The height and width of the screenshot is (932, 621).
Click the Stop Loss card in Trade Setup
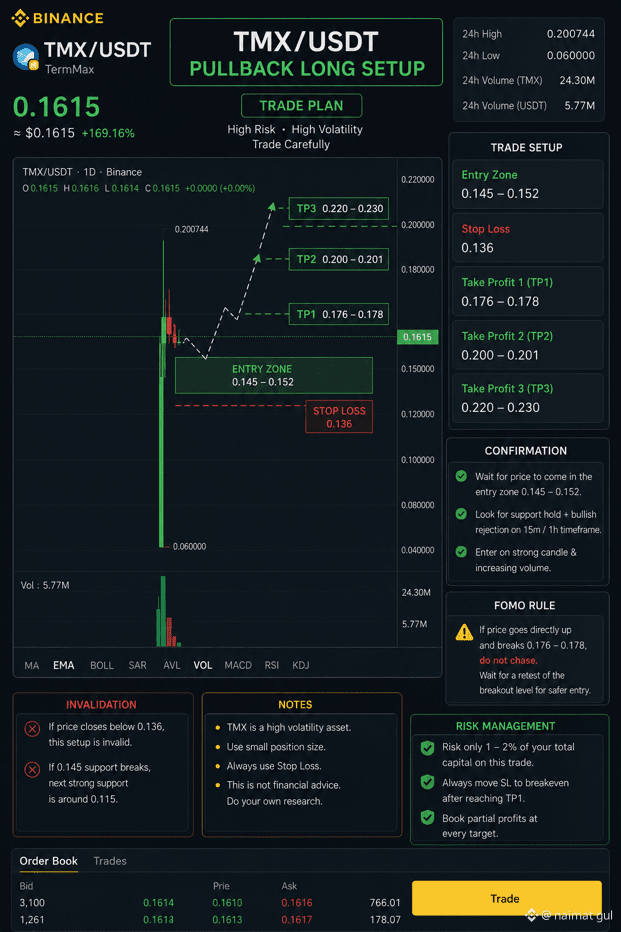click(528, 238)
